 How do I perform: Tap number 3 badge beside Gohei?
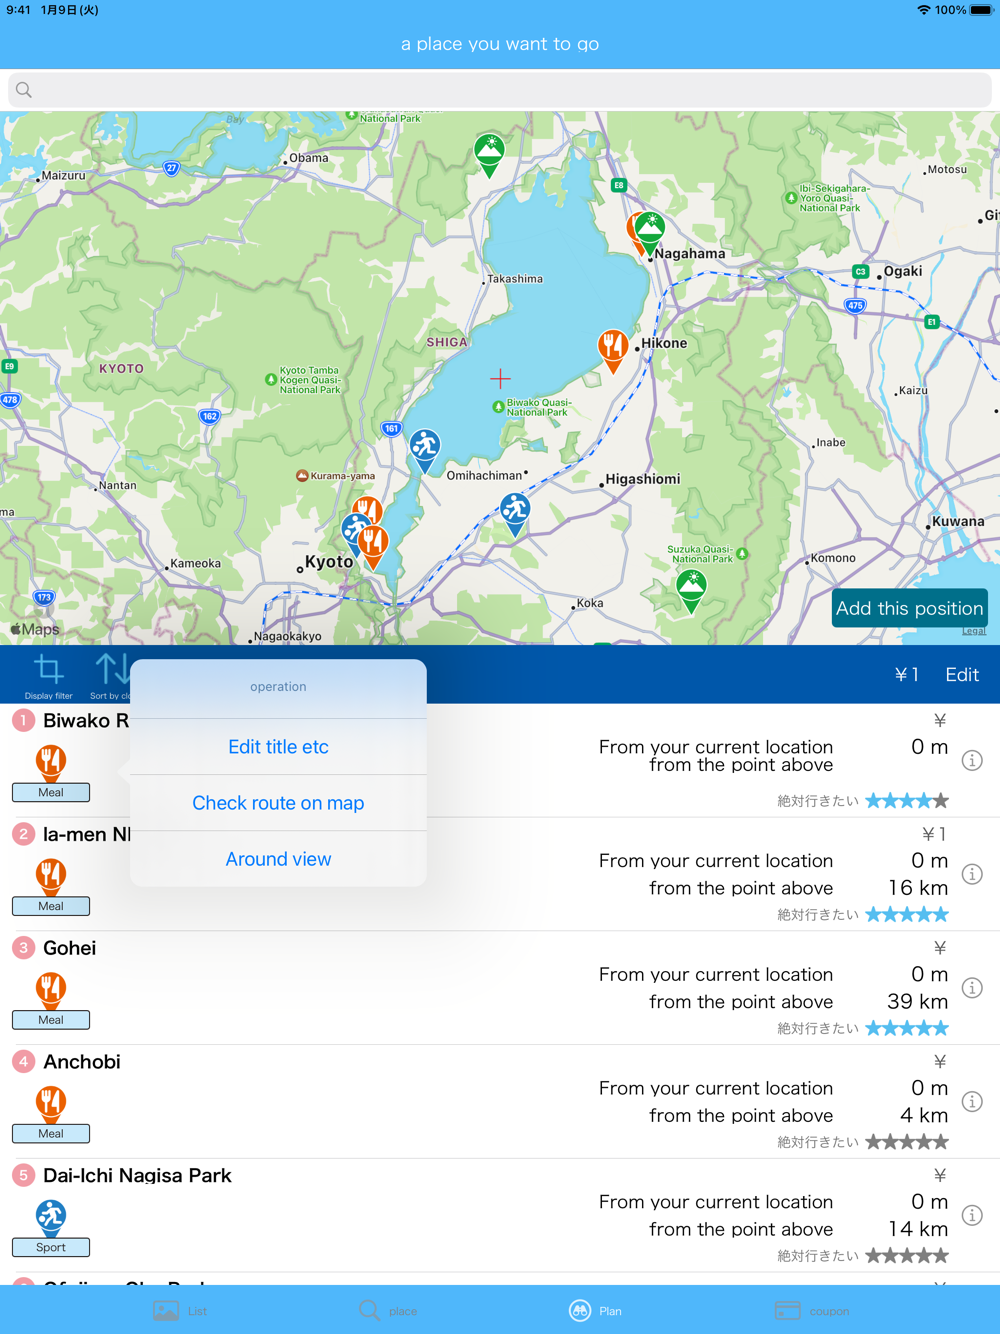click(24, 947)
